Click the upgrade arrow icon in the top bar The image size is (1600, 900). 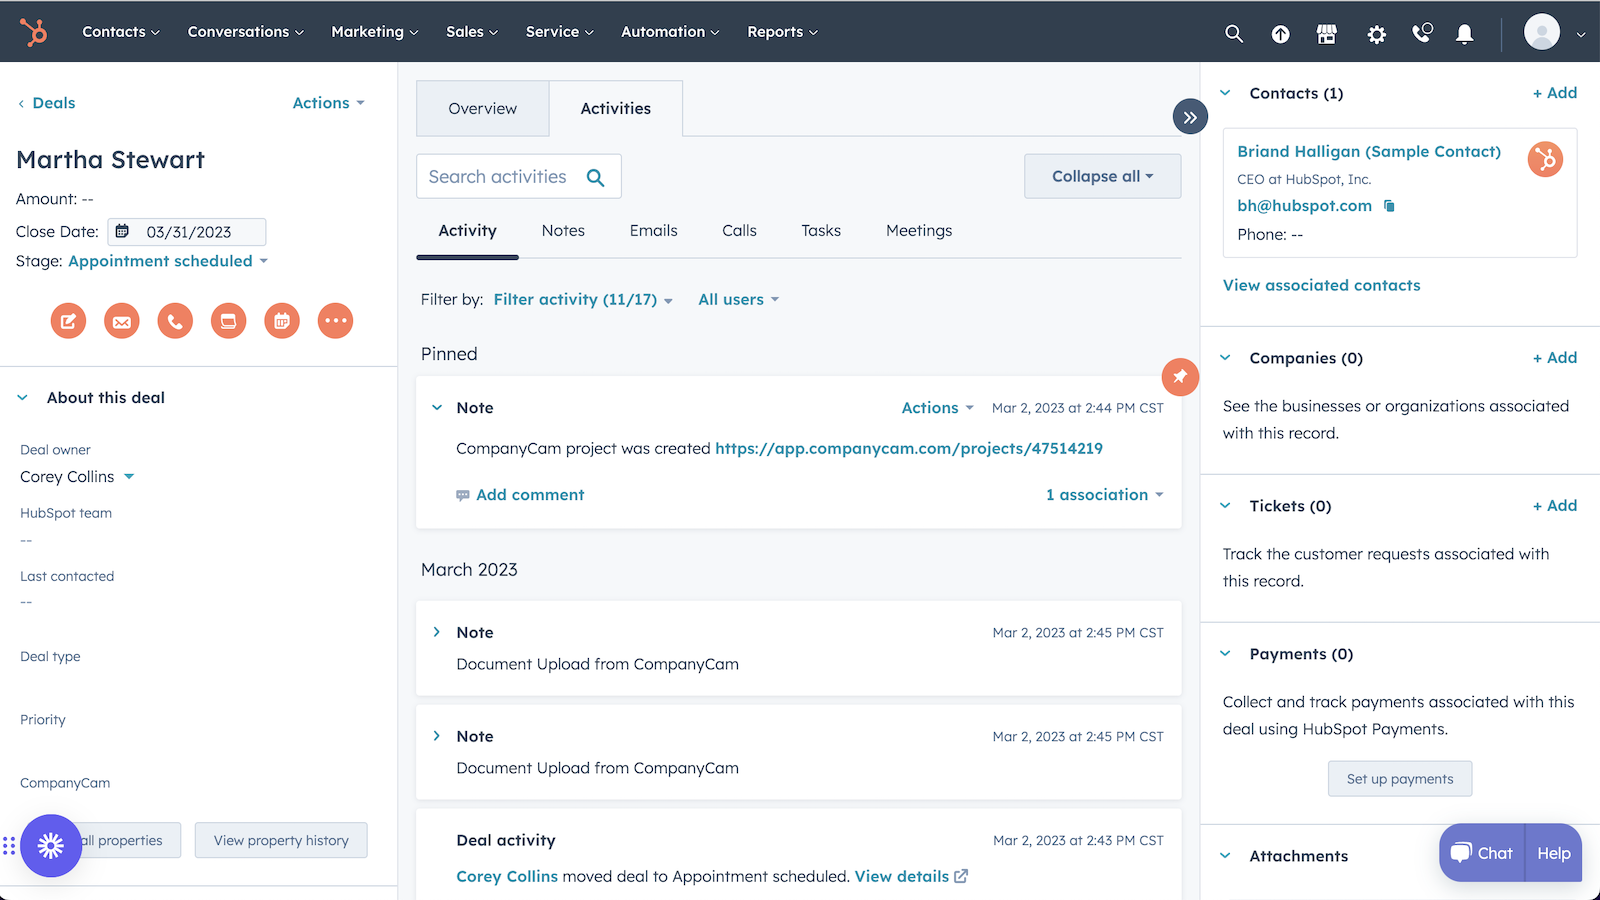pyautogui.click(x=1280, y=34)
